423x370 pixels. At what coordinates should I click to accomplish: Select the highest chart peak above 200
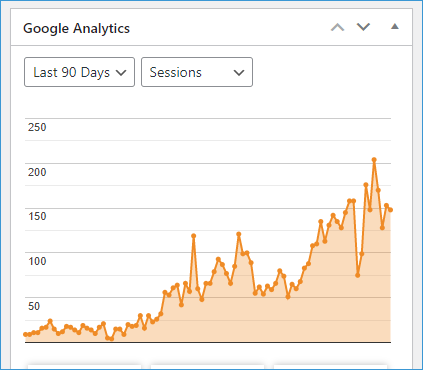click(374, 160)
